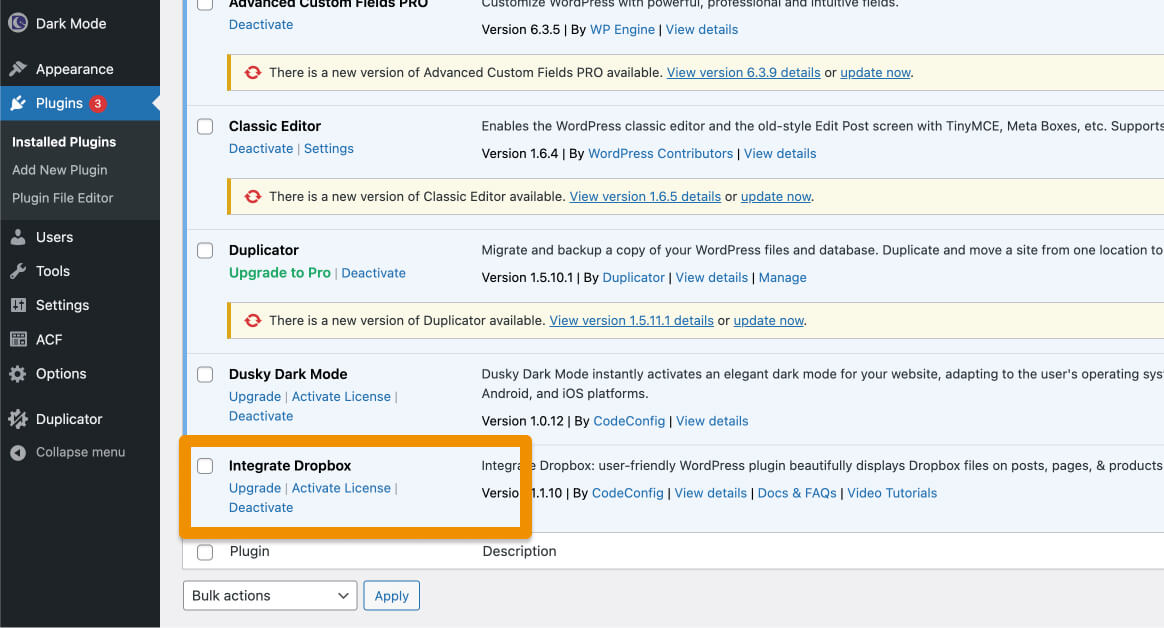Viewport: 1164px width, 628px height.
Task: Click the Users person icon
Action: point(18,238)
